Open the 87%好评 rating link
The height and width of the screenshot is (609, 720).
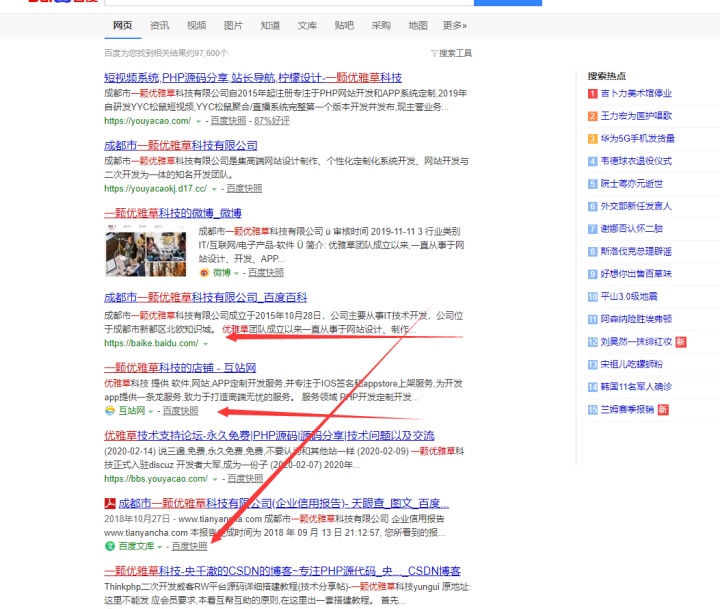point(272,121)
